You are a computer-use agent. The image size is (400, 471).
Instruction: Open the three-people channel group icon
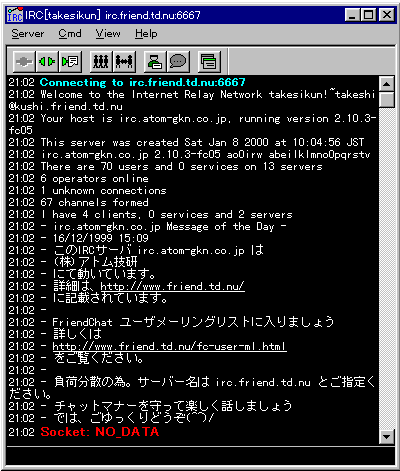click(x=101, y=62)
